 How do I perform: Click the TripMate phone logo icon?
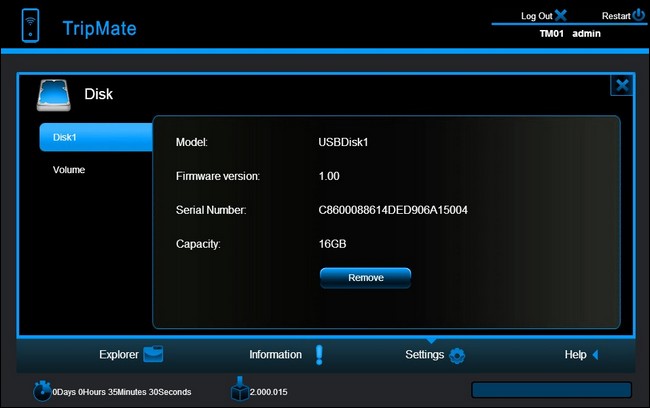click(30, 25)
